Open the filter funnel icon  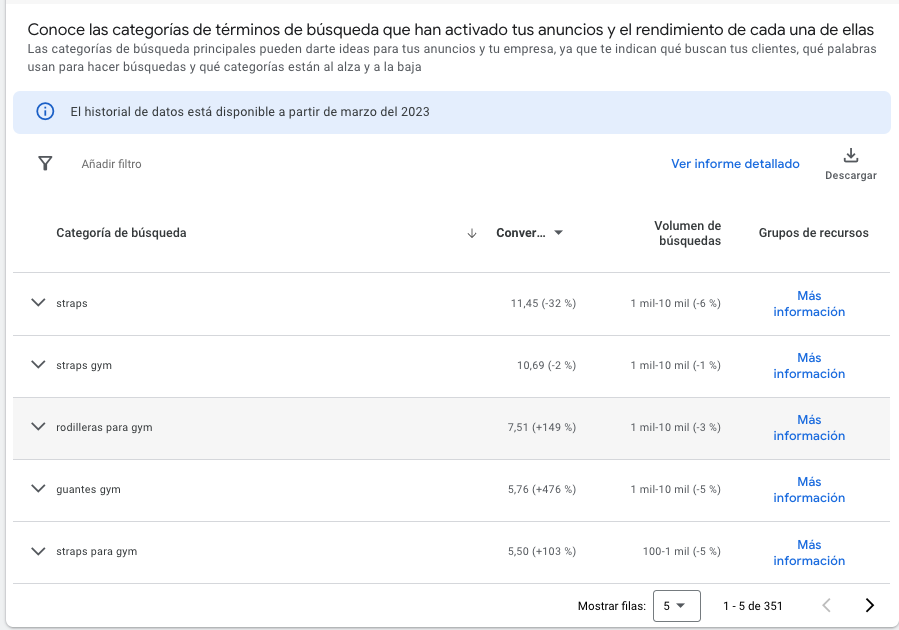45,163
